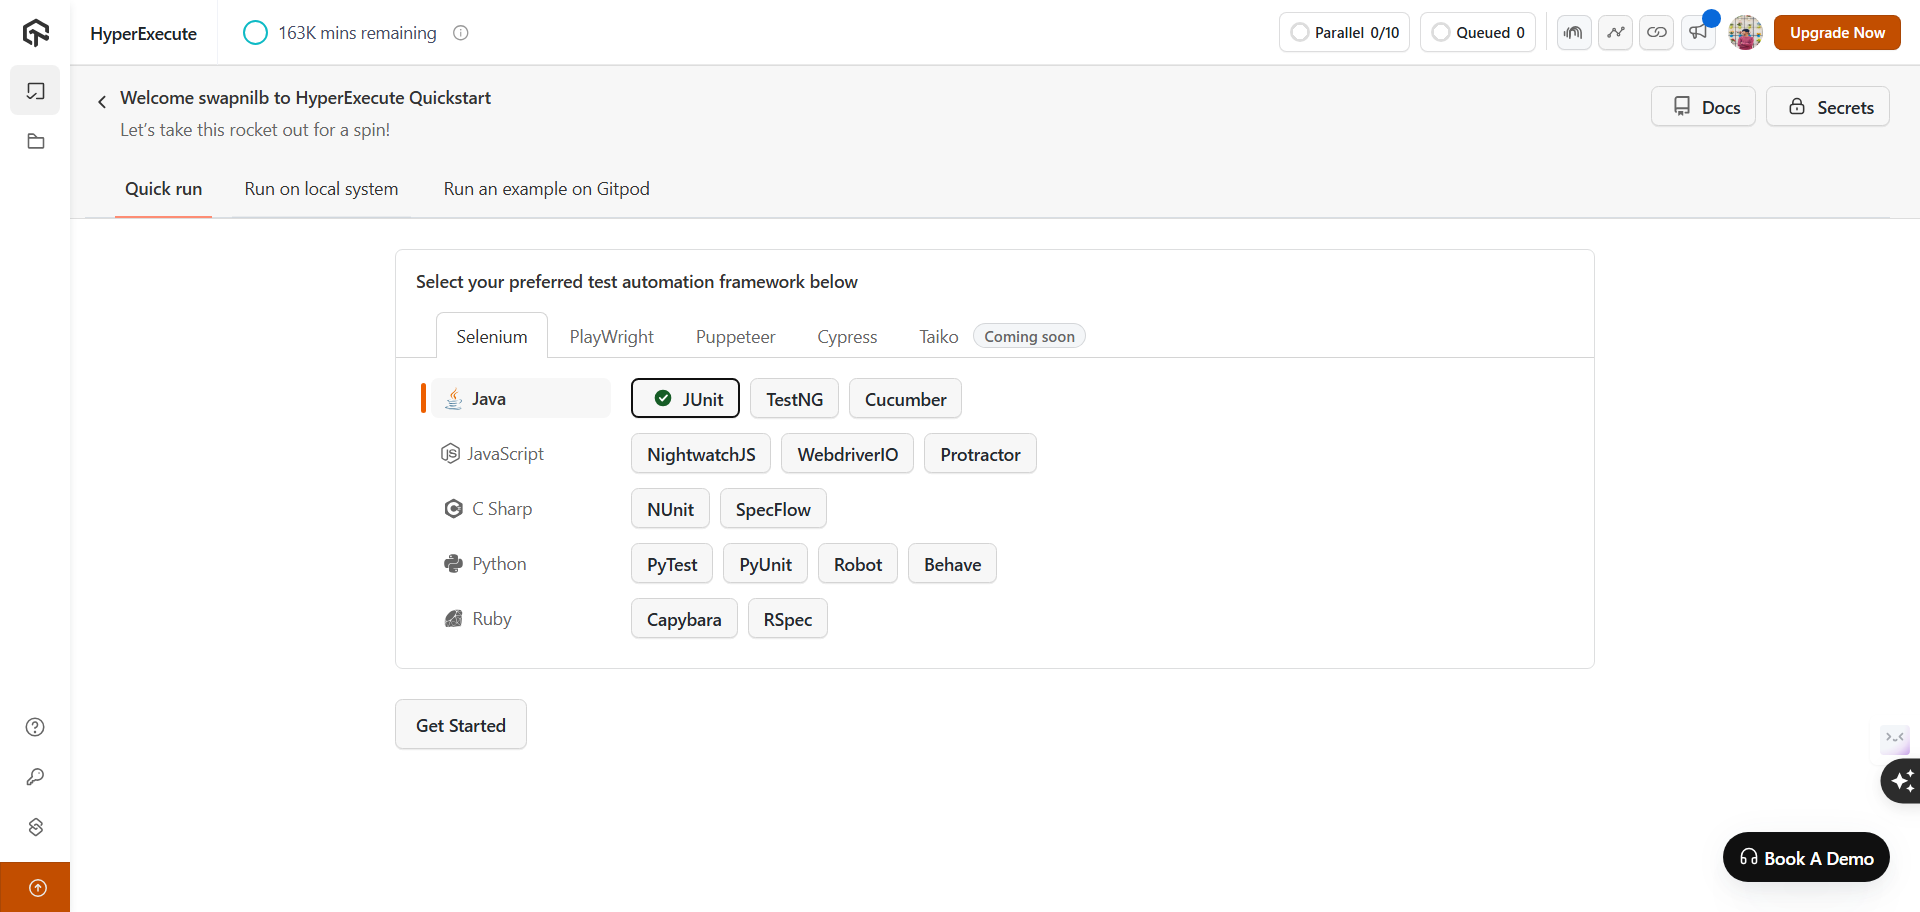The image size is (1920, 912).
Task: Open the access key icon in sidebar
Action: (x=35, y=777)
